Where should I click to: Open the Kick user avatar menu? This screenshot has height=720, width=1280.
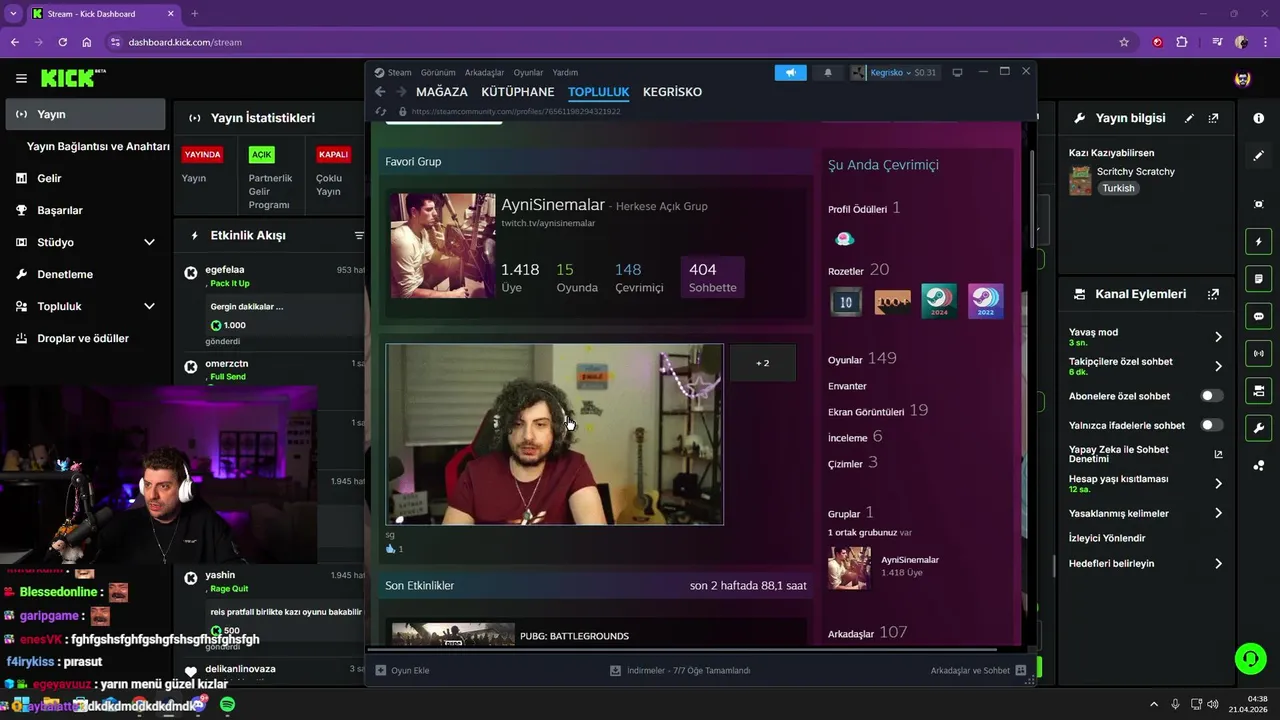point(1242,79)
